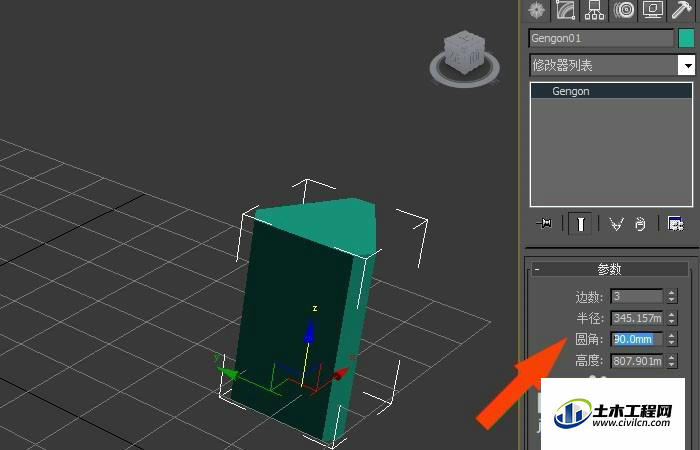Select the Gengon entry in modifier stack
This screenshot has width=700, height=450.
612,91
